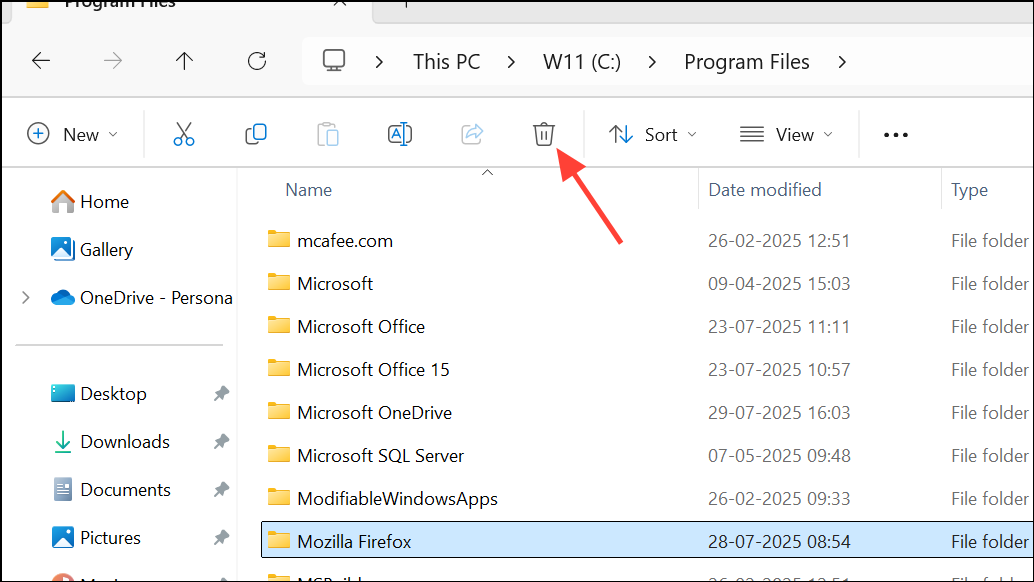Select Downloads in the sidebar
This screenshot has width=1034, height=582.
click(124, 442)
